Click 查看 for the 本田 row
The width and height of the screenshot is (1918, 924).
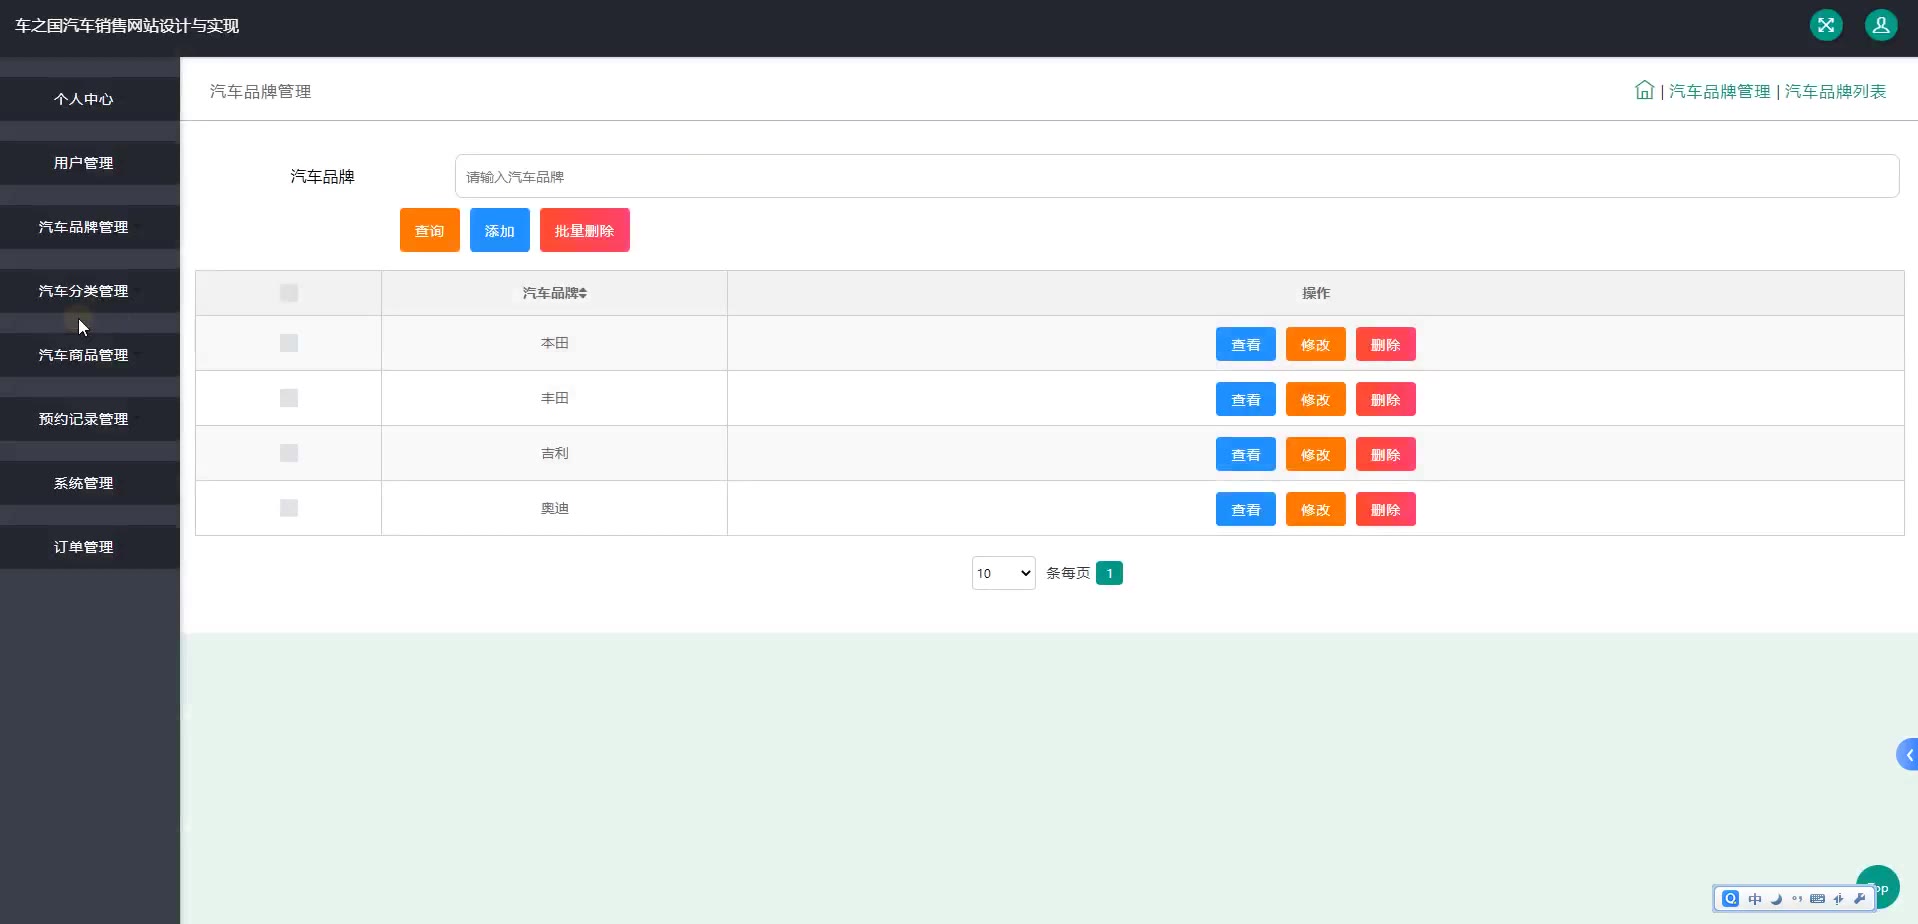pos(1246,344)
